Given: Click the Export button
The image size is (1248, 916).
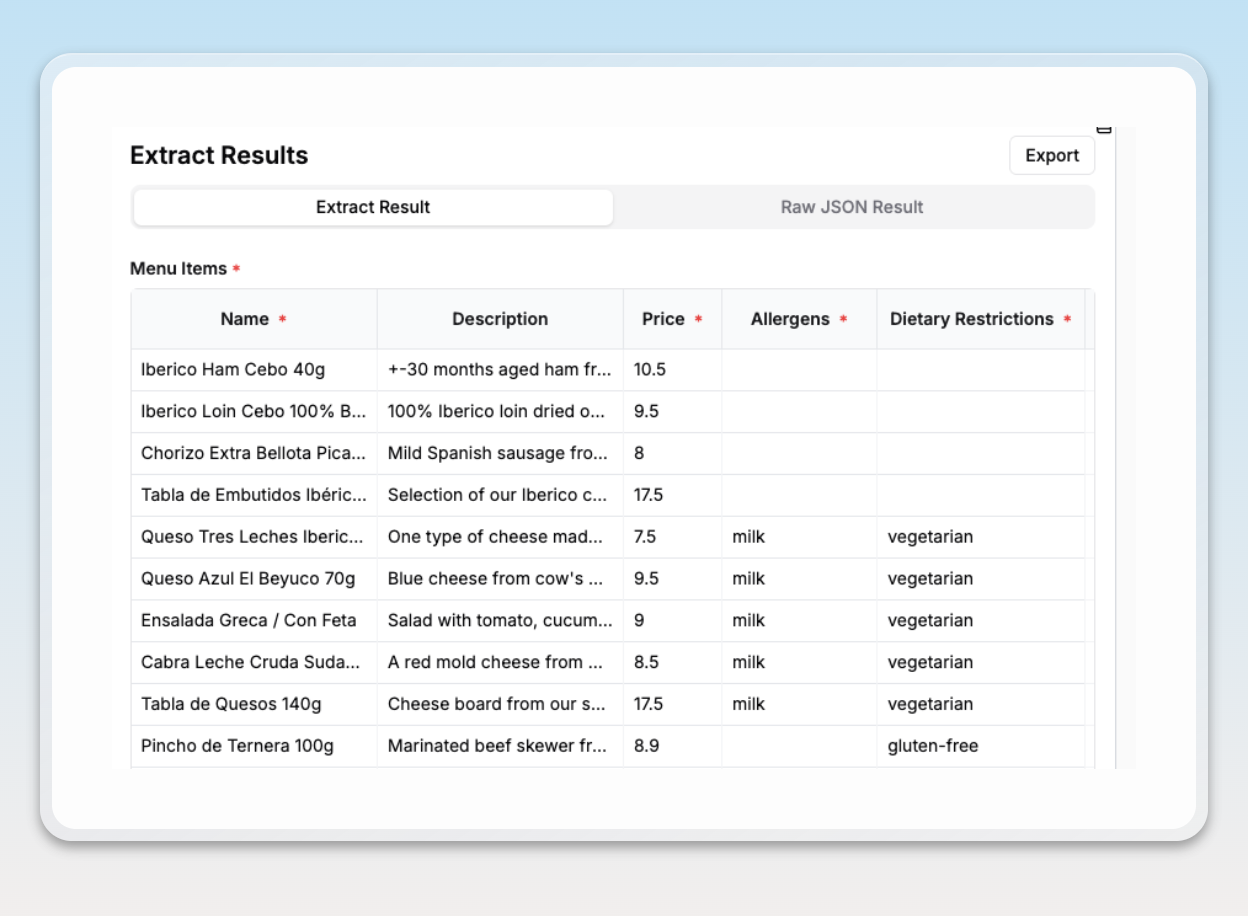Looking at the screenshot, I should pyautogui.click(x=1052, y=156).
